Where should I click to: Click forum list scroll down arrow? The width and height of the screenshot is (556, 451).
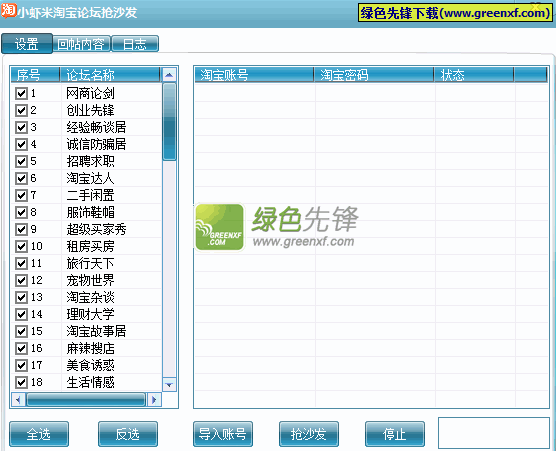pyautogui.click(x=169, y=385)
